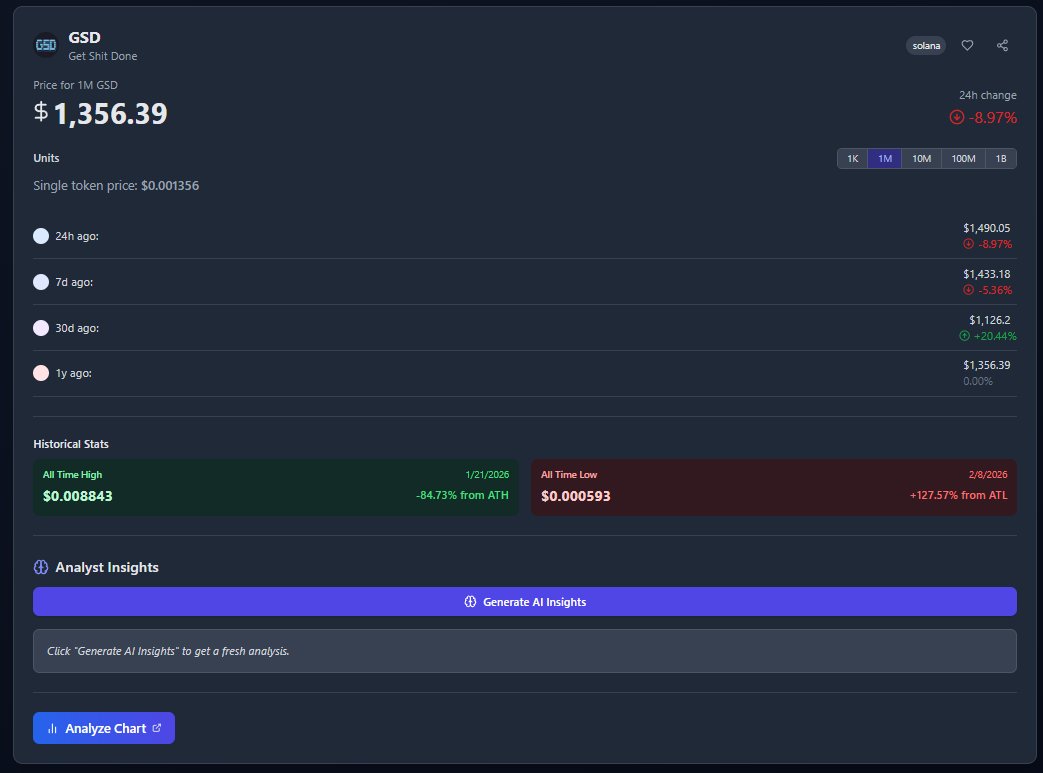Click +127.57% from ATL text

point(959,495)
